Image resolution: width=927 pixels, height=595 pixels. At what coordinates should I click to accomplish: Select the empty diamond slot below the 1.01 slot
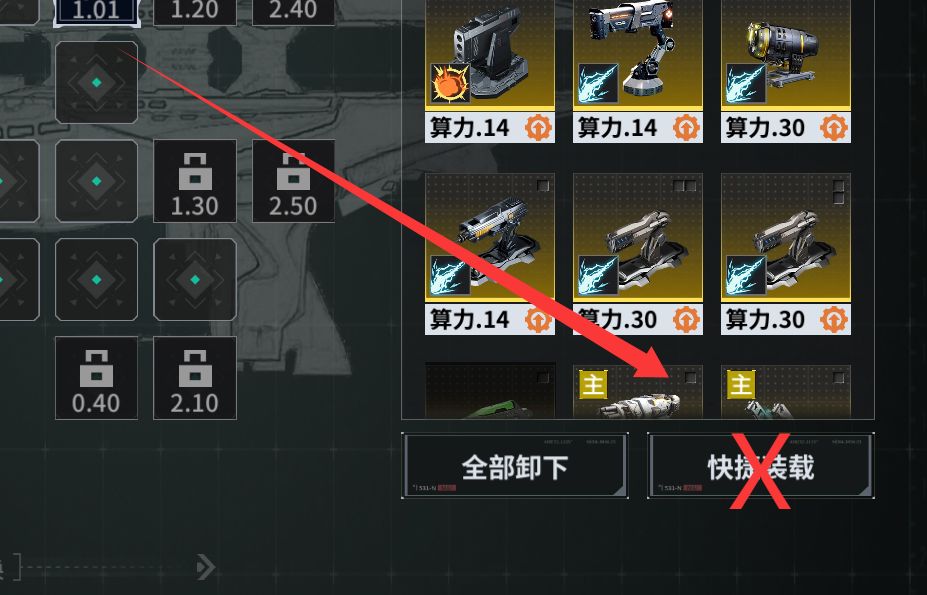pyautogui.click(x=96, y=83)
